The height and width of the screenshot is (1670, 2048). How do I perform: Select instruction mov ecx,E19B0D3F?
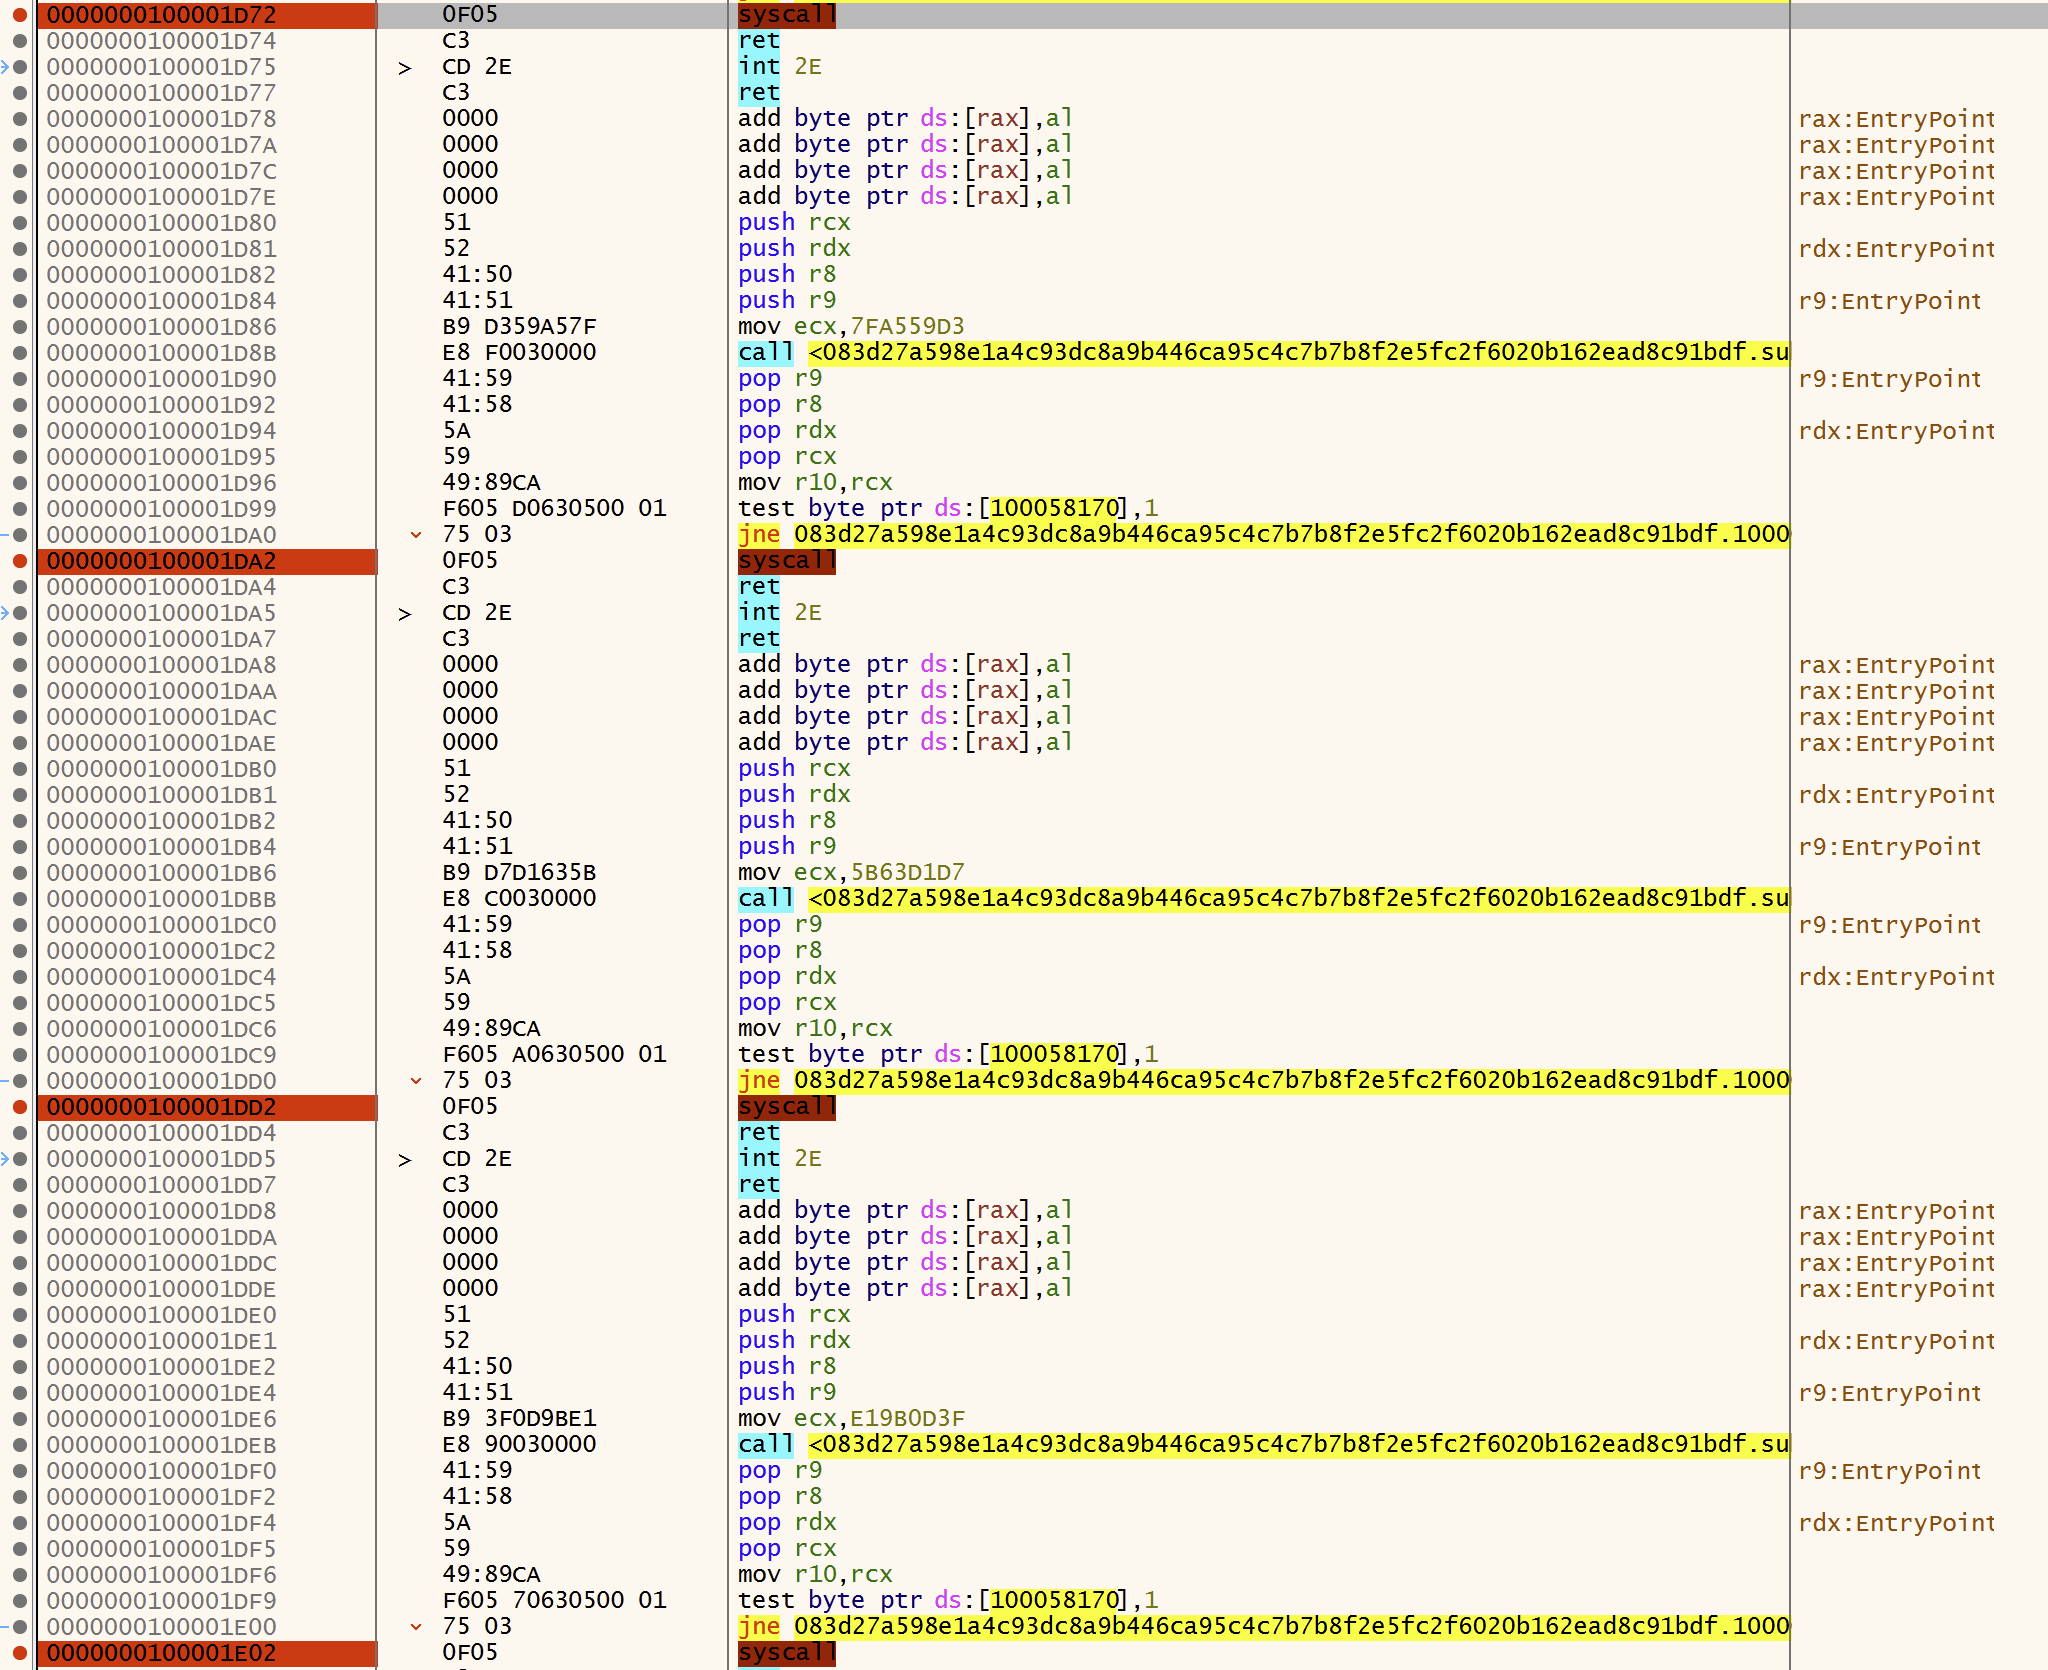click(852, 1419)
